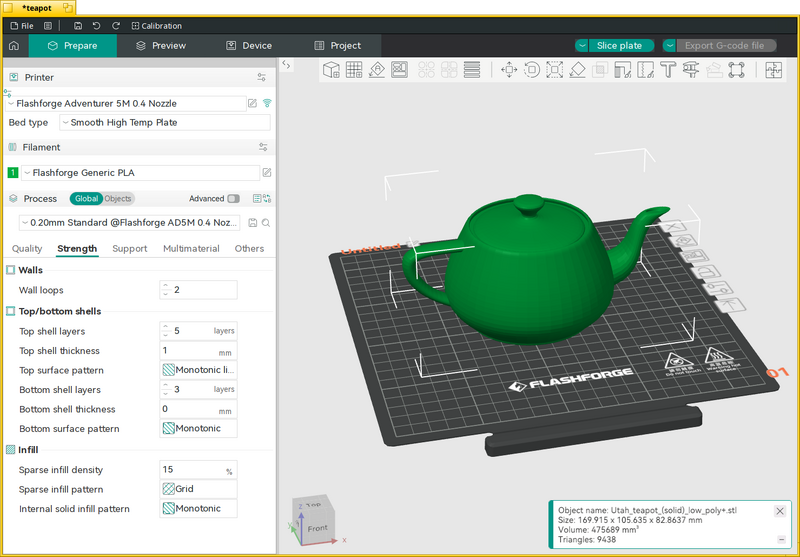
Task: Open the Multimaterial settings tab
Action: coord(191,248)
